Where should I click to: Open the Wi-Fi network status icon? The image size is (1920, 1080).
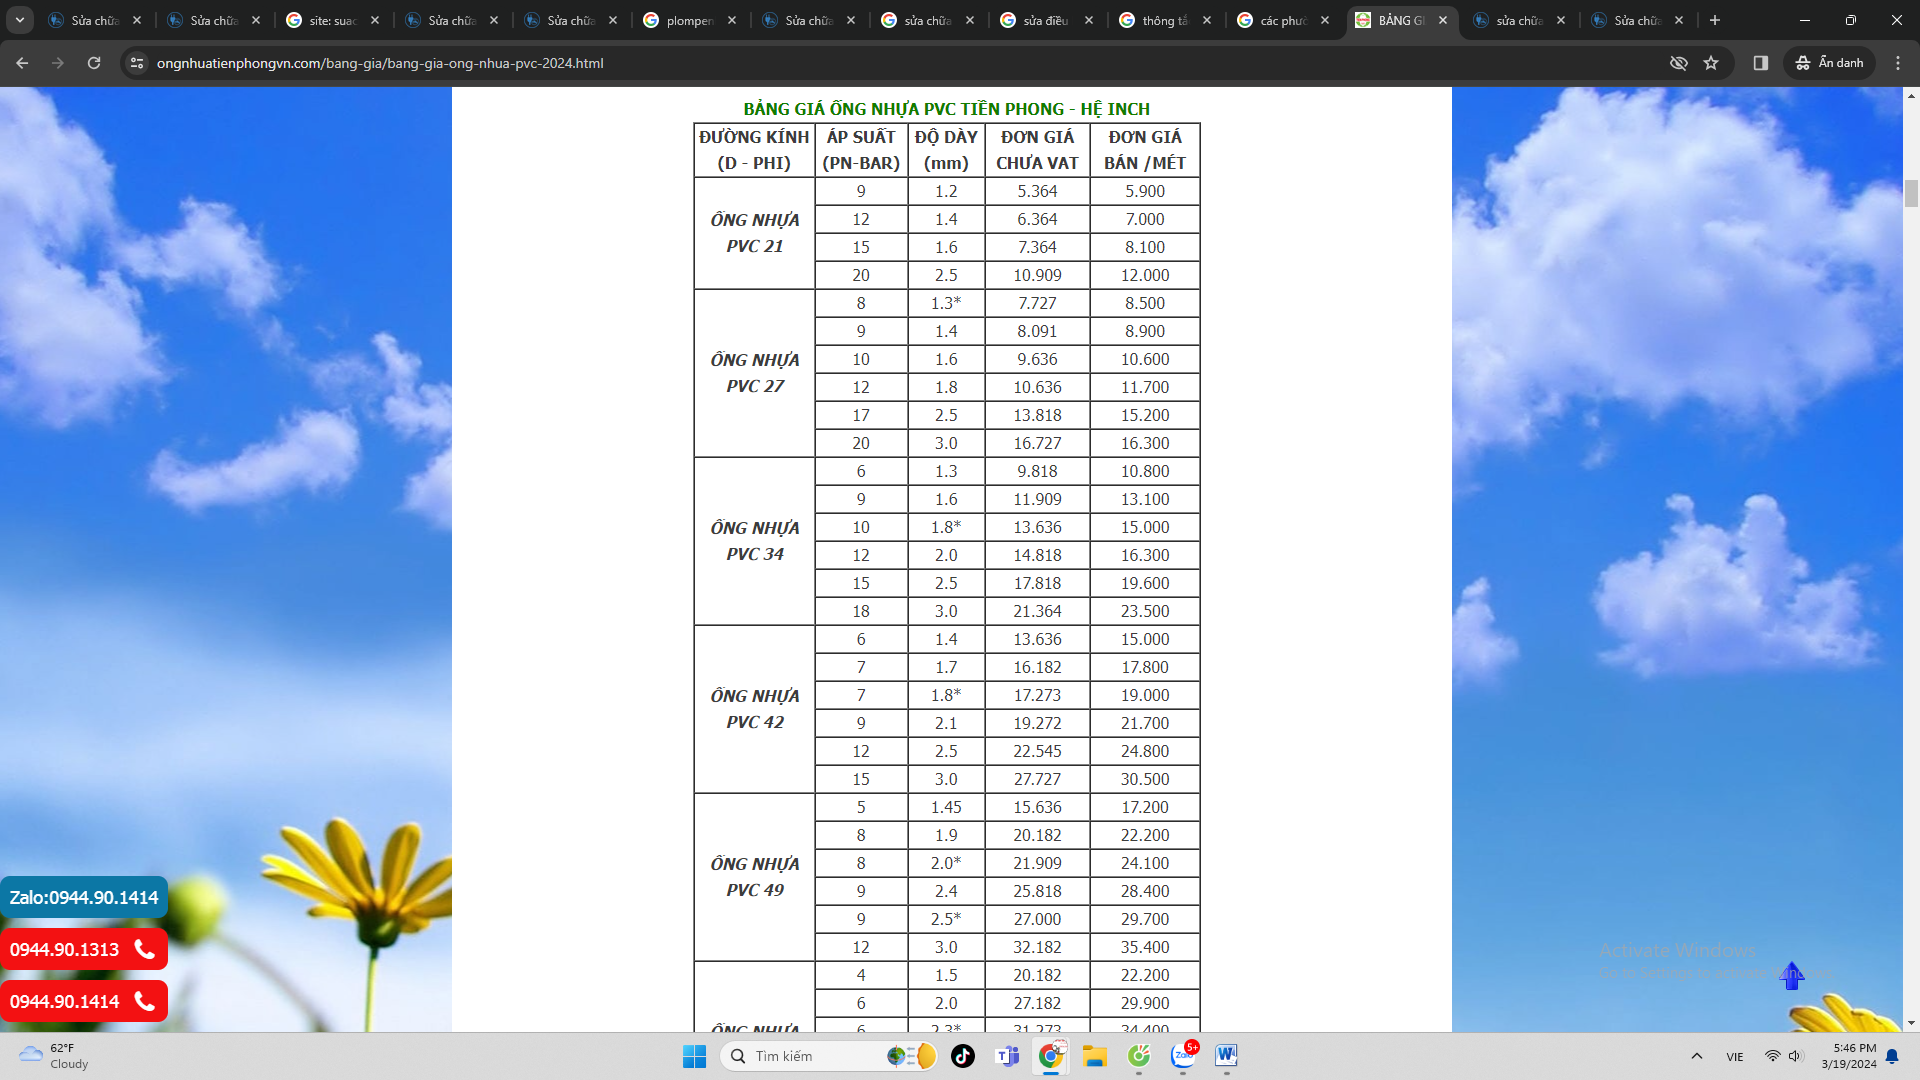[x=1772, y=1056]
